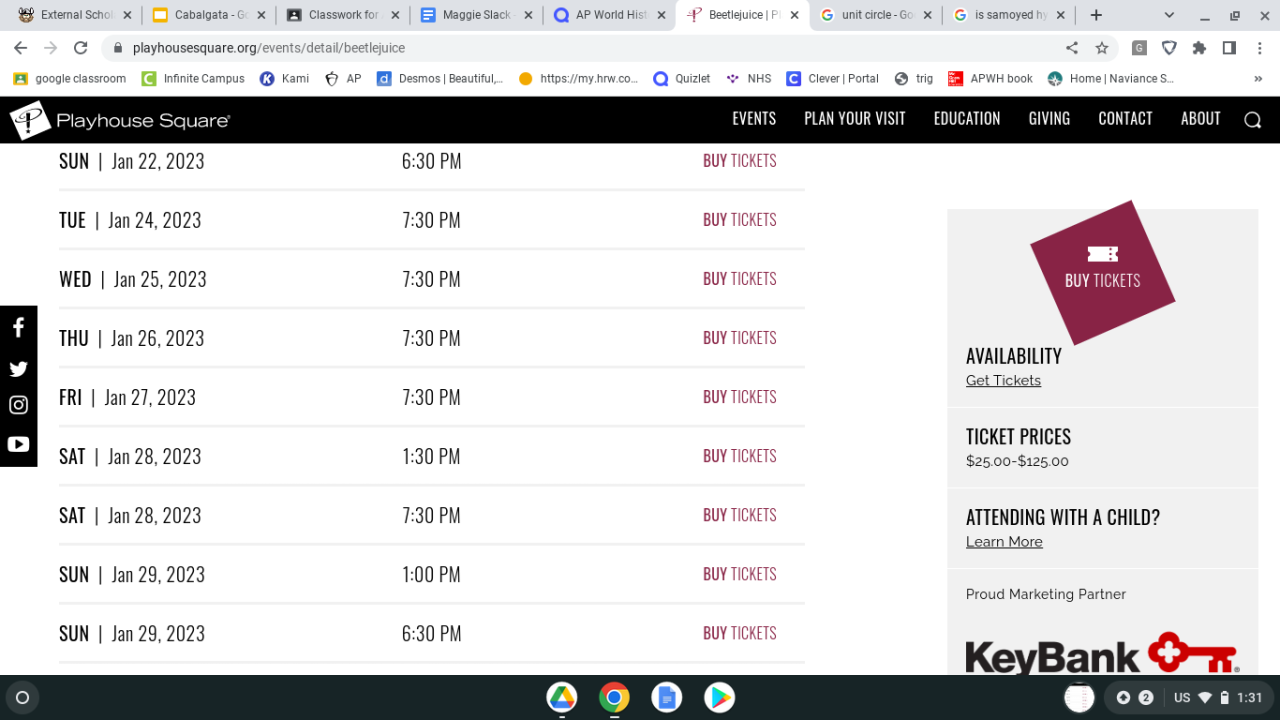Launch Google Drive from the shelf
The image size is (1280, 720).
(562, 697)
